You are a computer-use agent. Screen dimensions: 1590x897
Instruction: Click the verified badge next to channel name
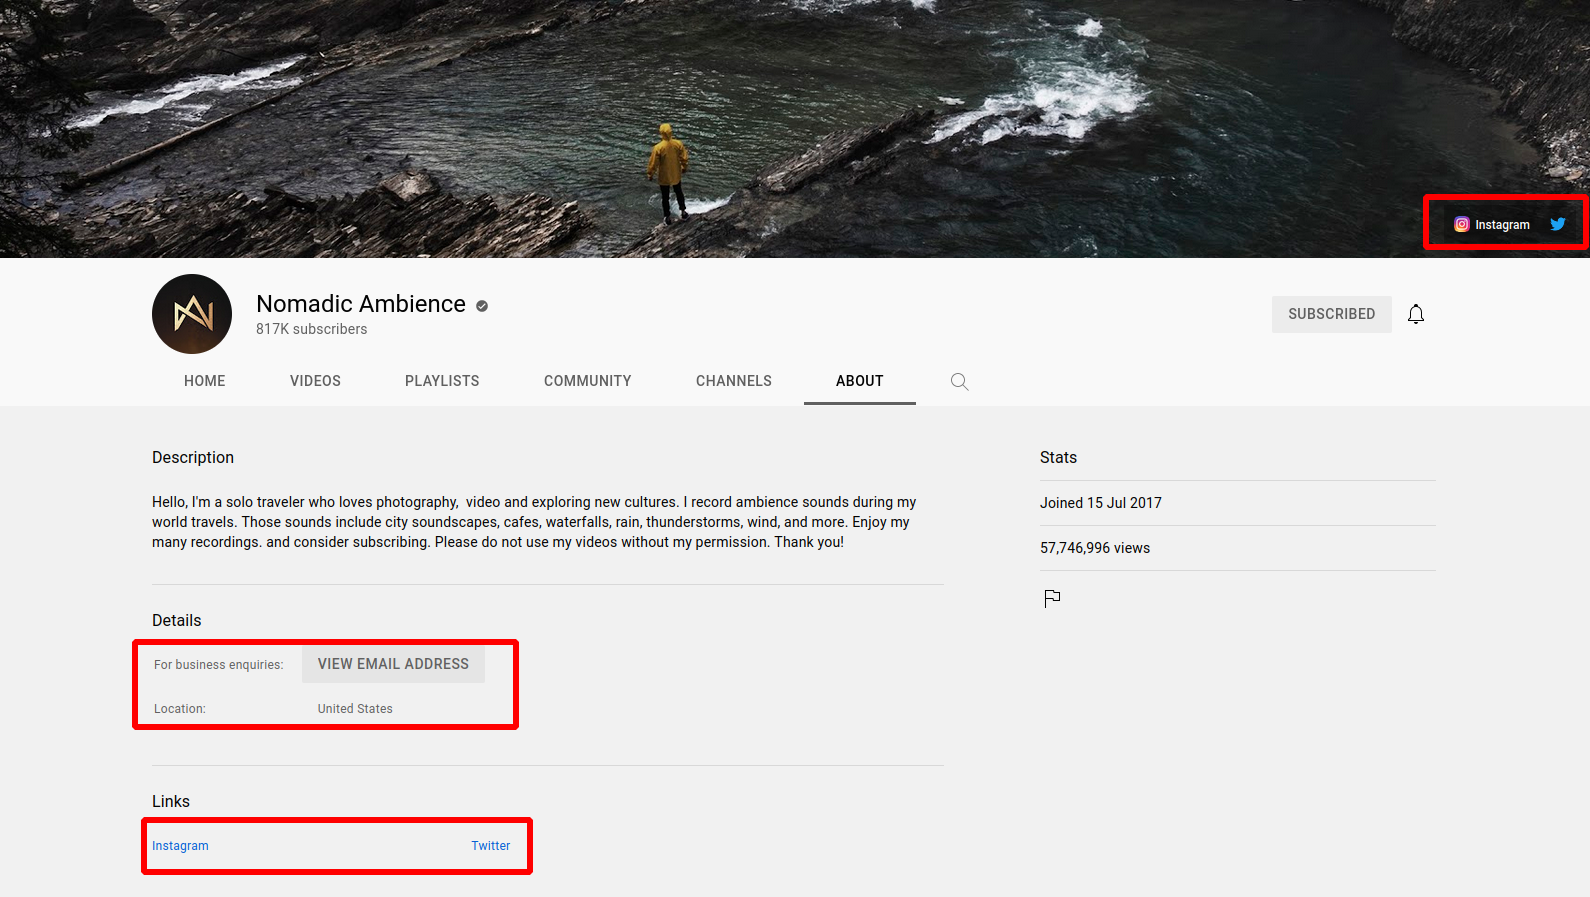482,306
